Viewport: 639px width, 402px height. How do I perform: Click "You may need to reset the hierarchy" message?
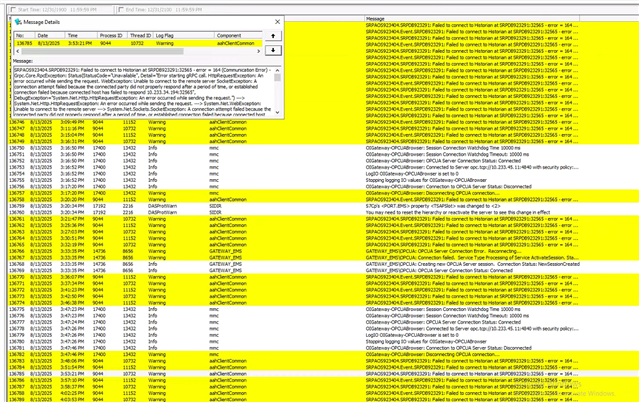(458, 212)
